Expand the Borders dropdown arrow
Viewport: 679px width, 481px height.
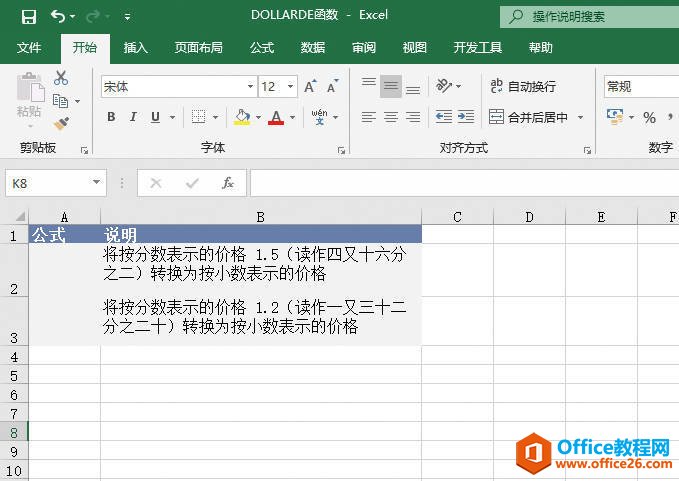(x=215, y=117)
